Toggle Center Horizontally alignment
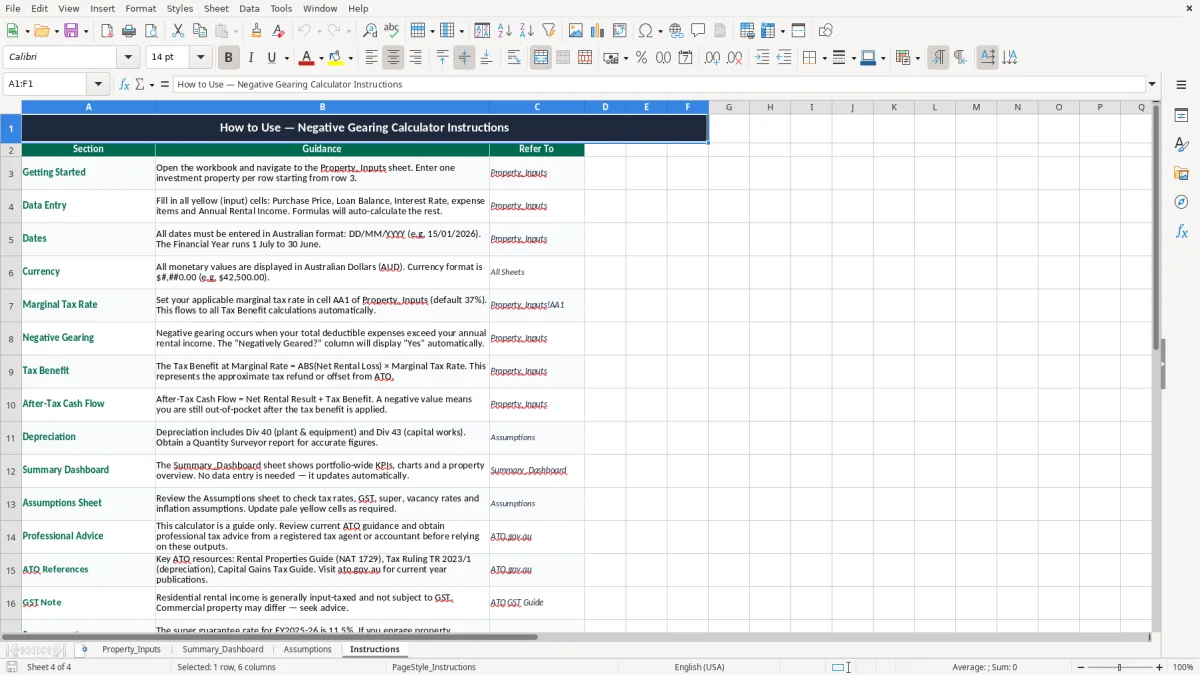1200x675 pixels. click(x=393, y=58)
